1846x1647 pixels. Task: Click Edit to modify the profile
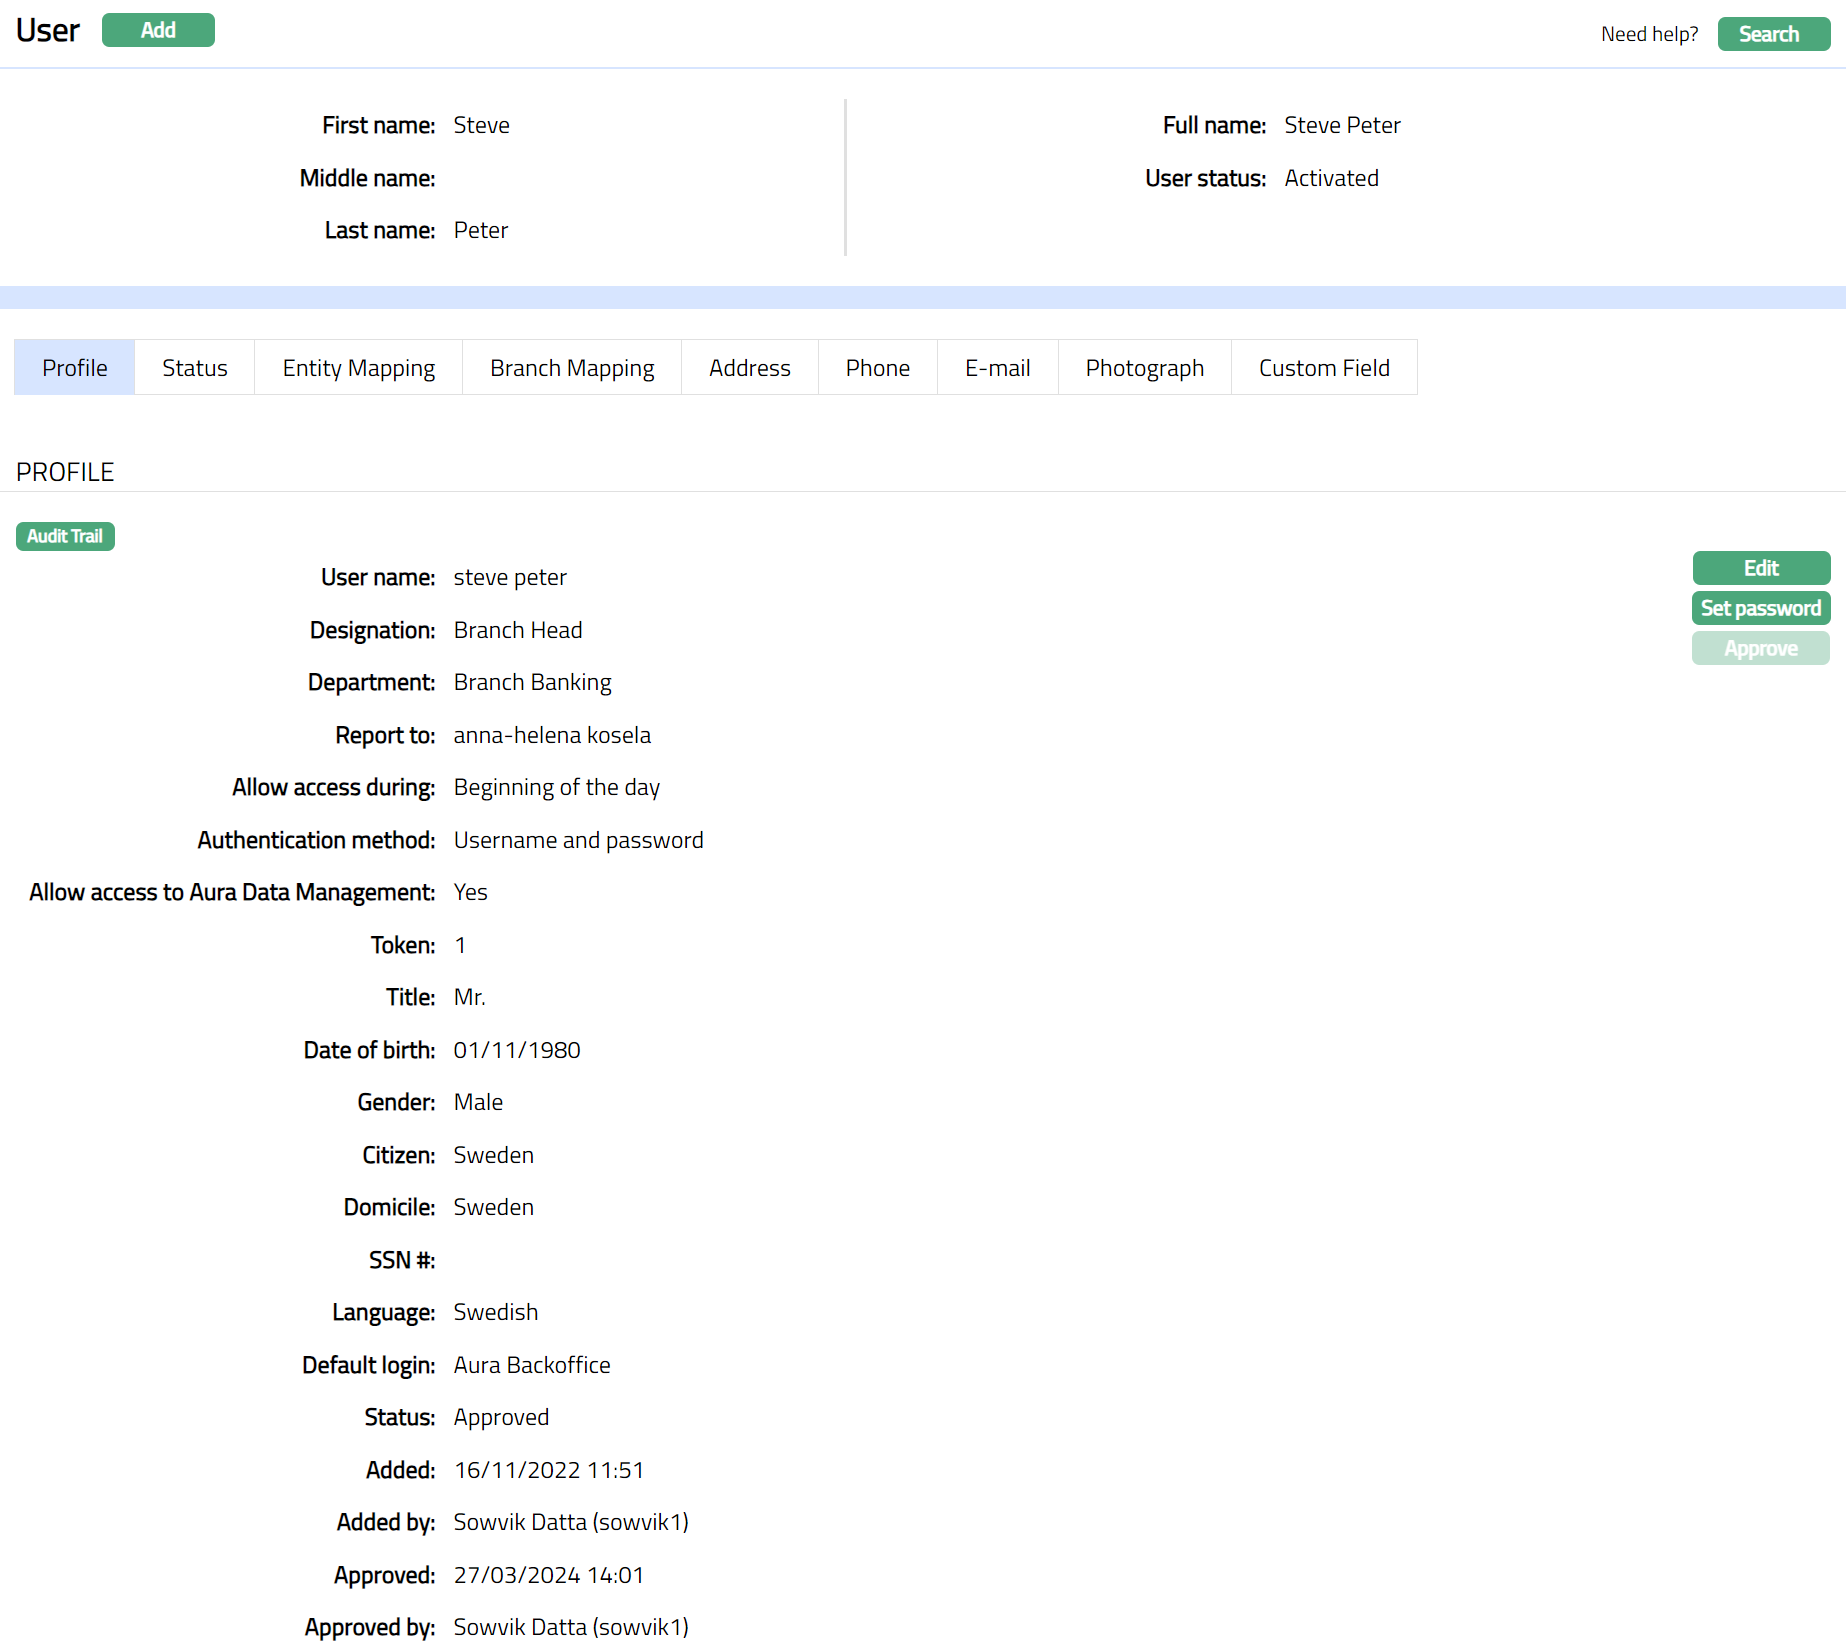tap(1761, 568)
